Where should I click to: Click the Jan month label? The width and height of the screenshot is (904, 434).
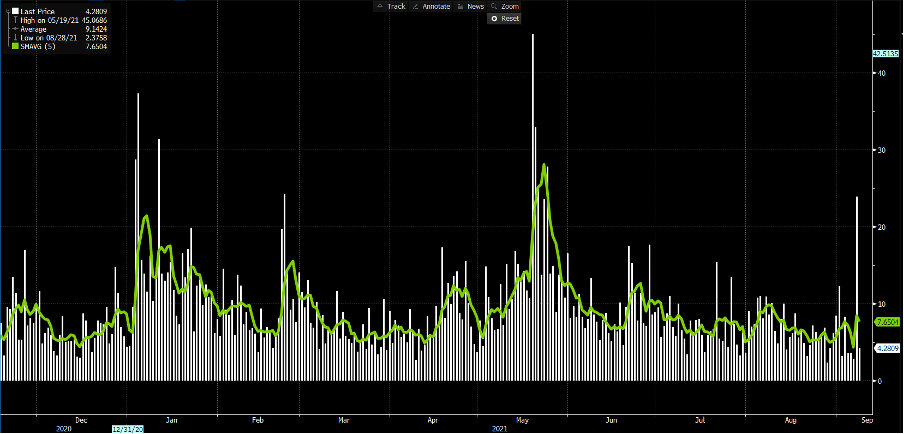coord(171,421)
